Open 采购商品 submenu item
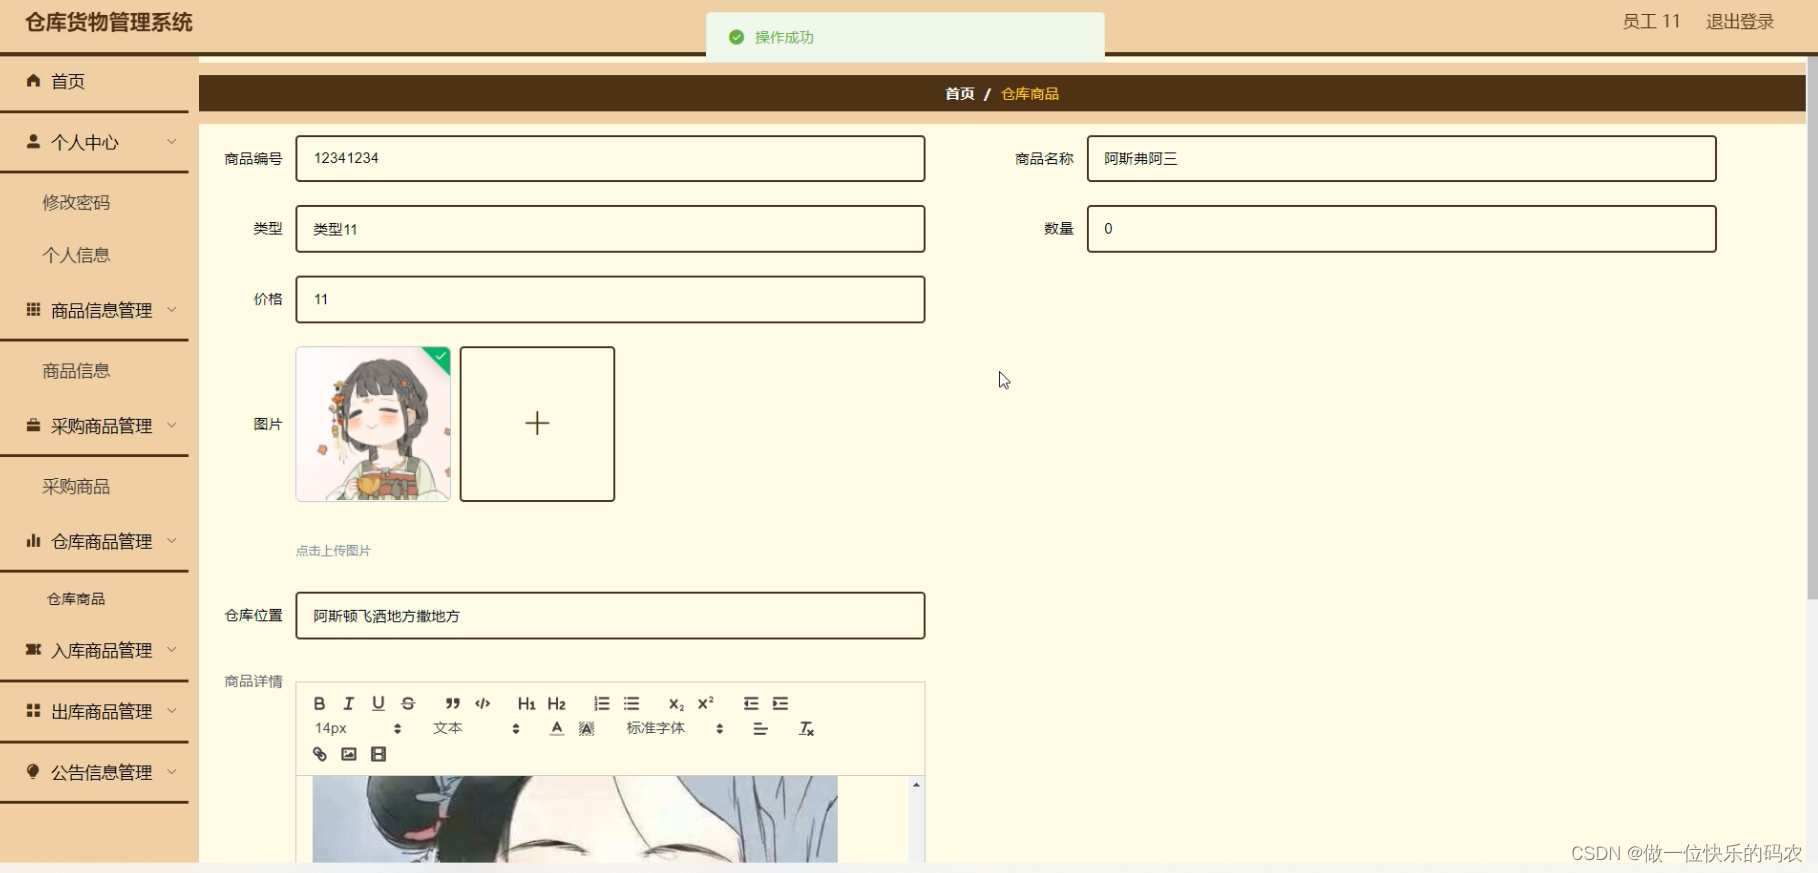This screenshot has width=1818, height=873. pyautogui.click(x=76, y=487)
